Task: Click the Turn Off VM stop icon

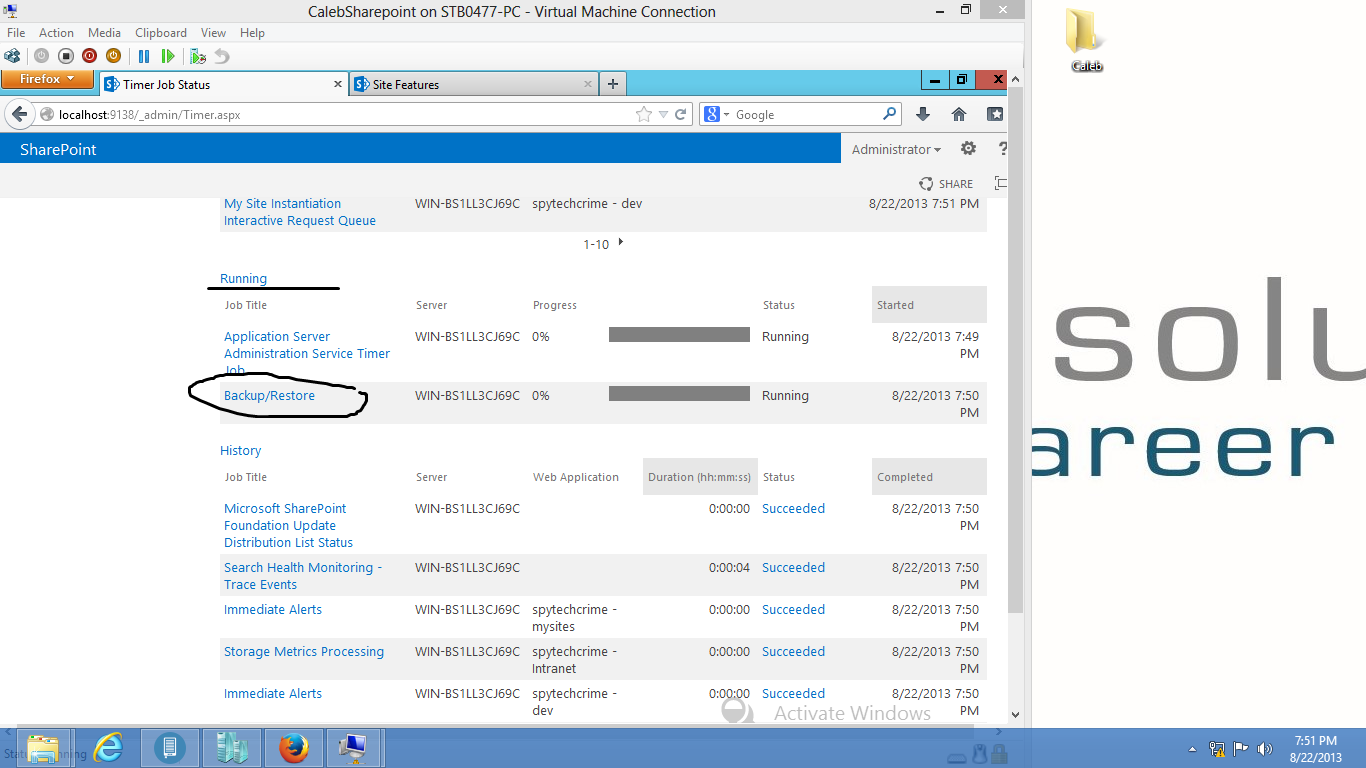Action: [x=65, y=56]
